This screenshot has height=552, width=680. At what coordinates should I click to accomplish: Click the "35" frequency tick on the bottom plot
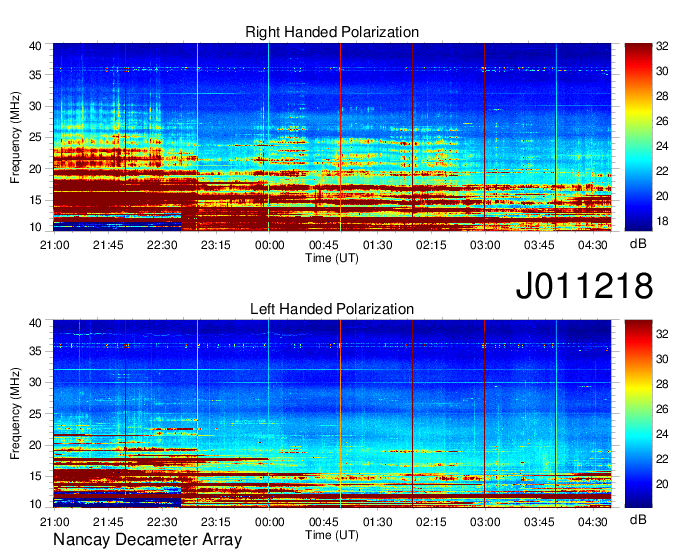35,351
